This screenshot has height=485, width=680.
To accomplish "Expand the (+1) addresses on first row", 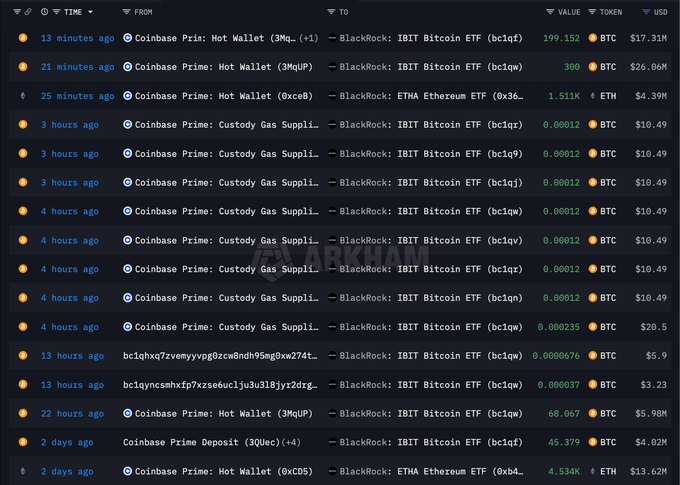I will coord(308,38).
